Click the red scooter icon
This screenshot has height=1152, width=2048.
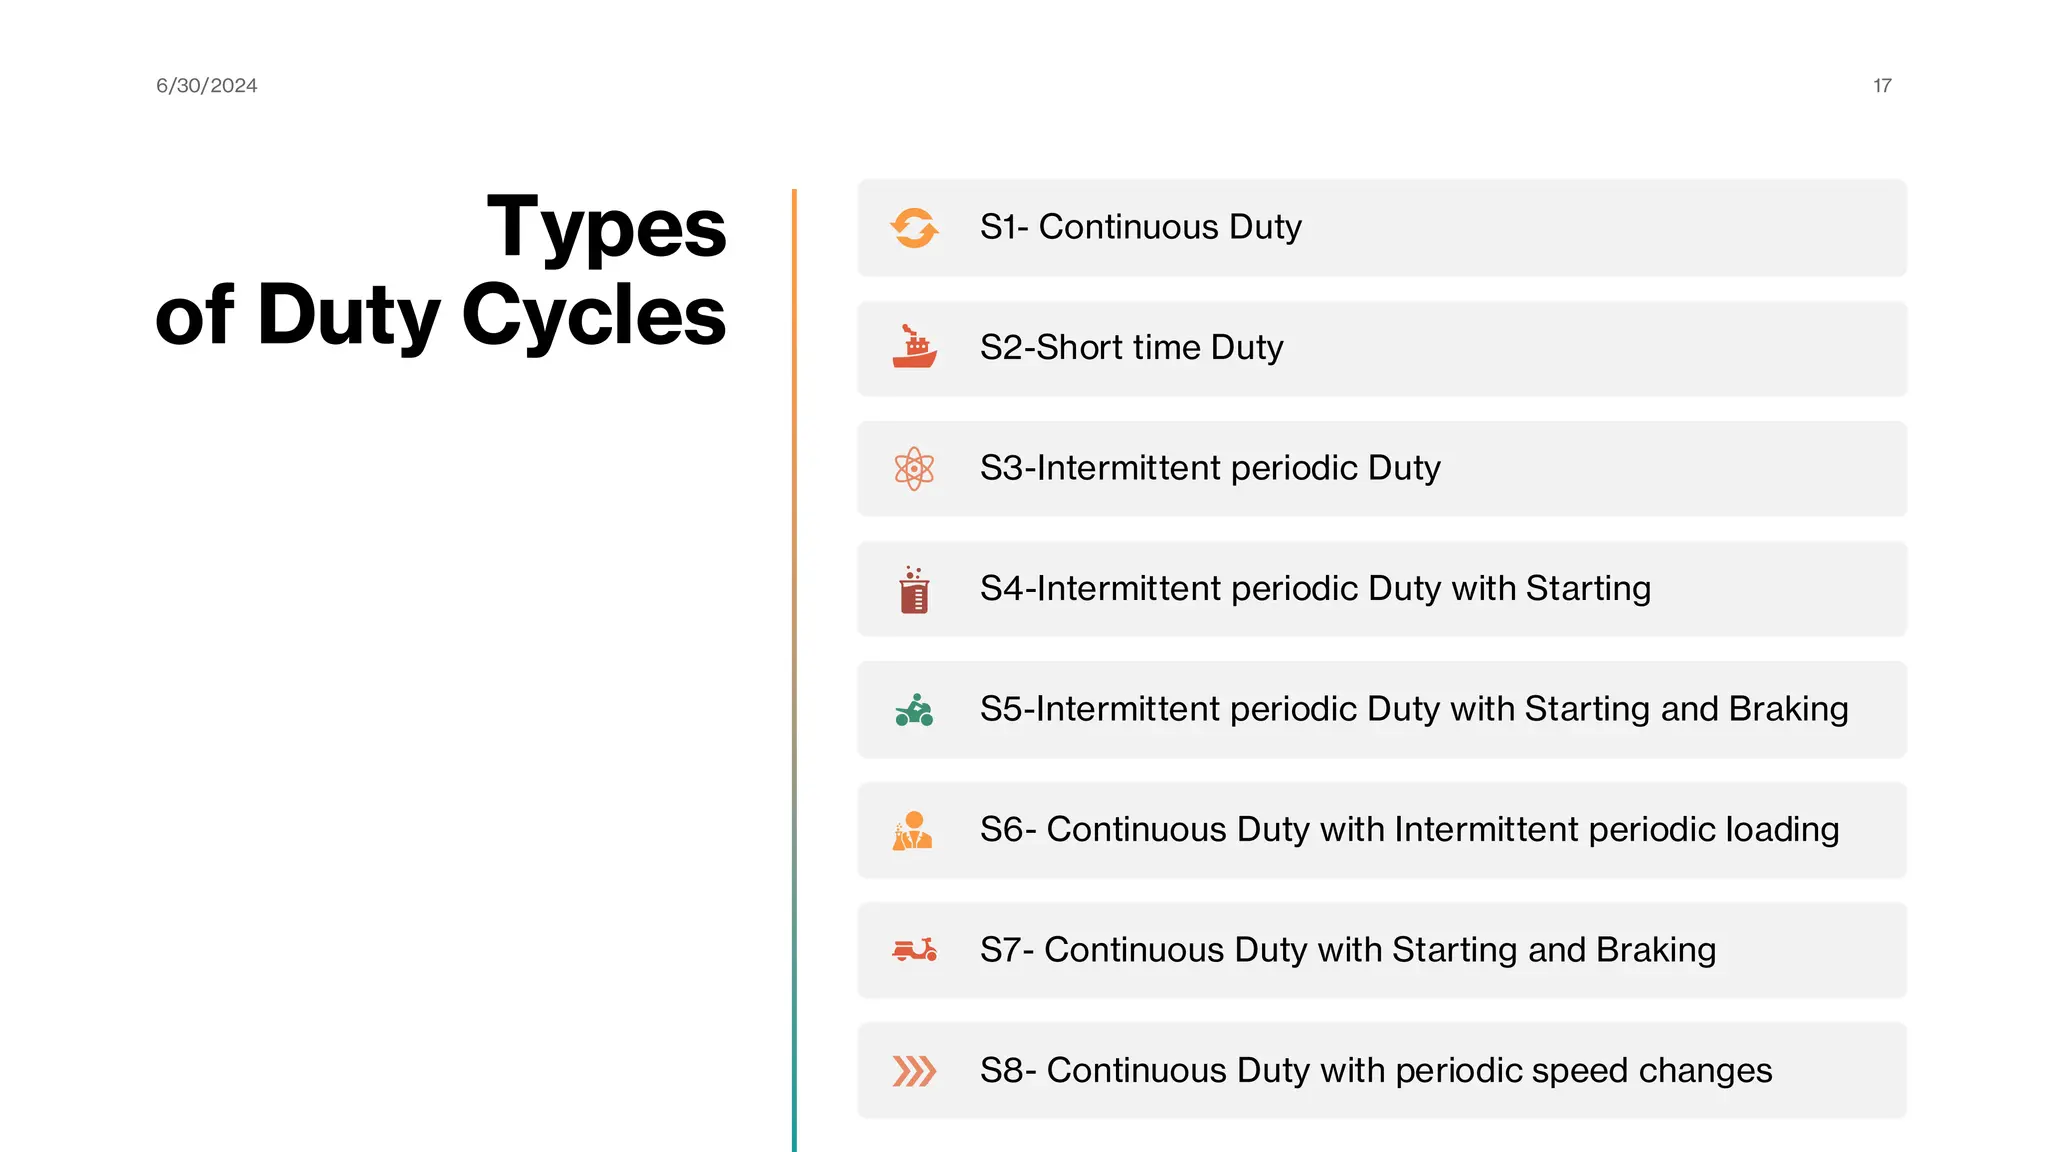pyautogui.click(x=914, y=950)
